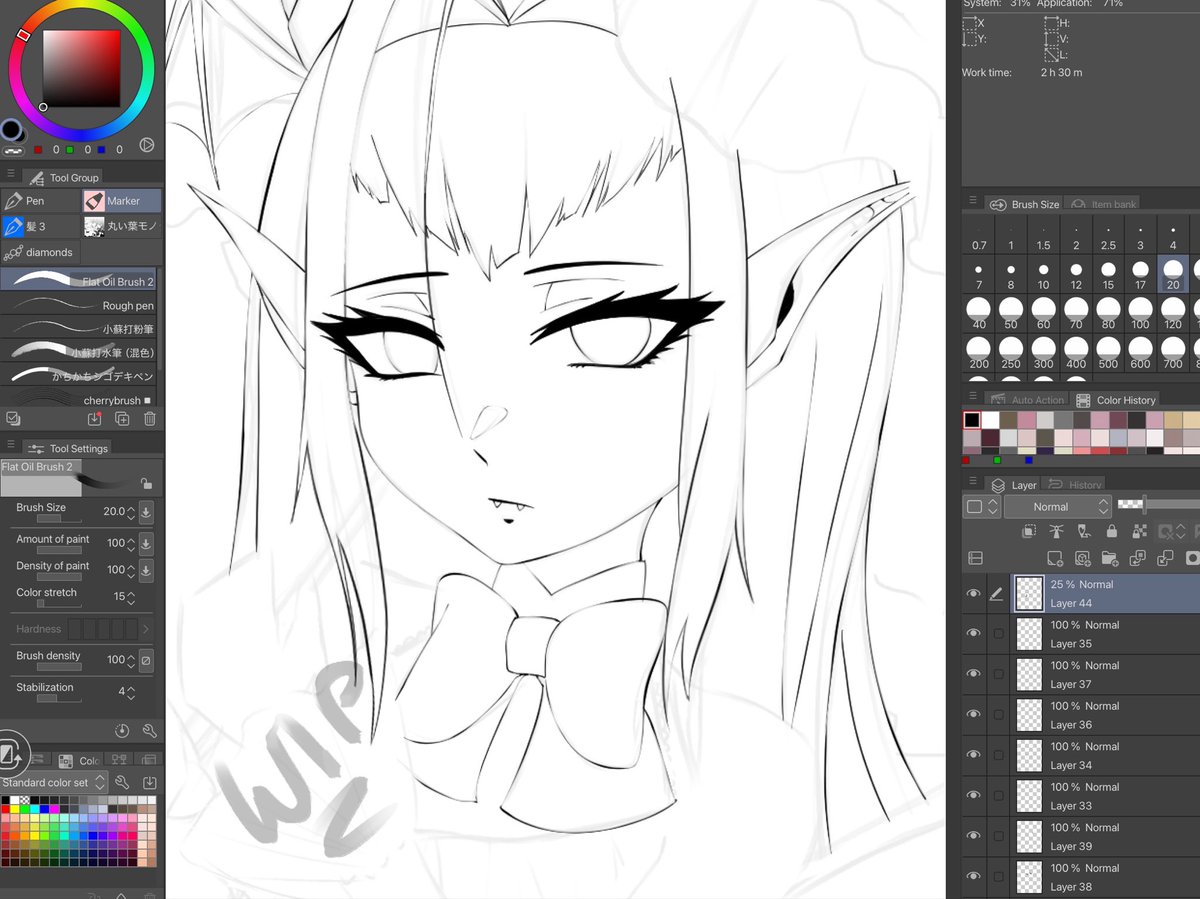Open Brush density dynamics button
1200x899 pixels.
(146, 660)
